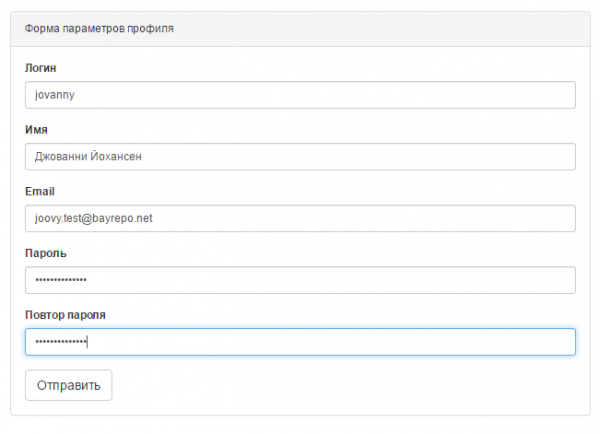The width and height of the screenshot is (600, 434).
Task: Click the Отправить submit button
Action: click(68, 385)
